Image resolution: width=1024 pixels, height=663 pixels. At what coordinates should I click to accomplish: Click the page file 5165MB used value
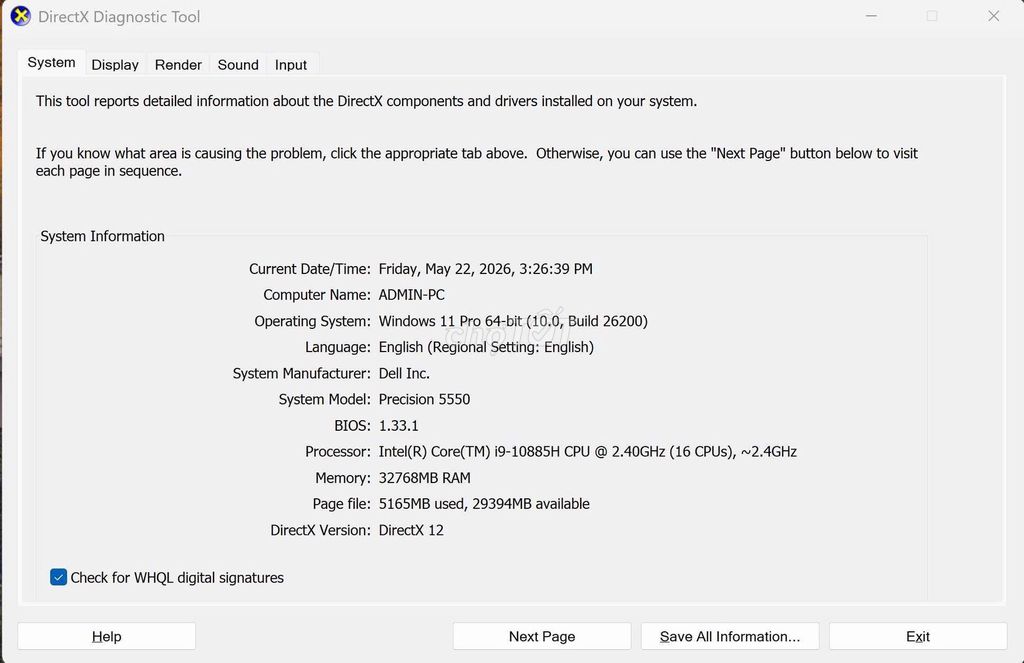pyautogui.click(x=484, y=504)
